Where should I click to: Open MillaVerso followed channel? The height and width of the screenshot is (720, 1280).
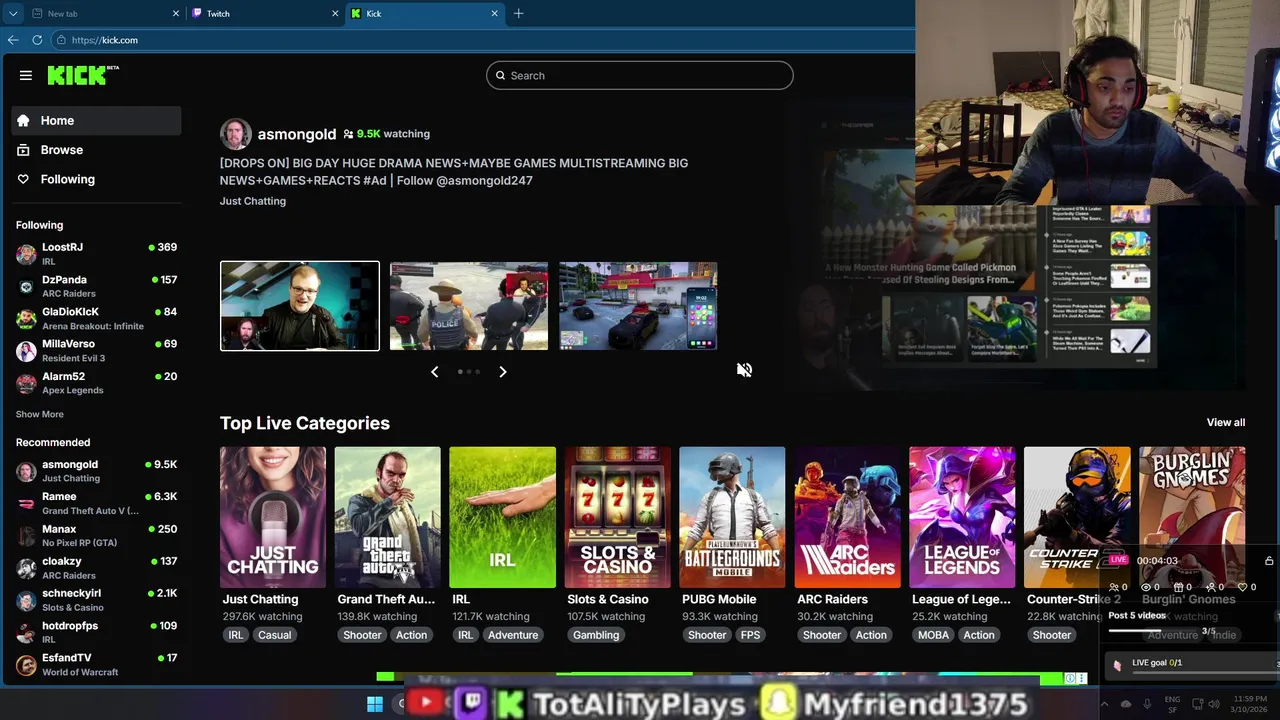[x=96, y=351]
